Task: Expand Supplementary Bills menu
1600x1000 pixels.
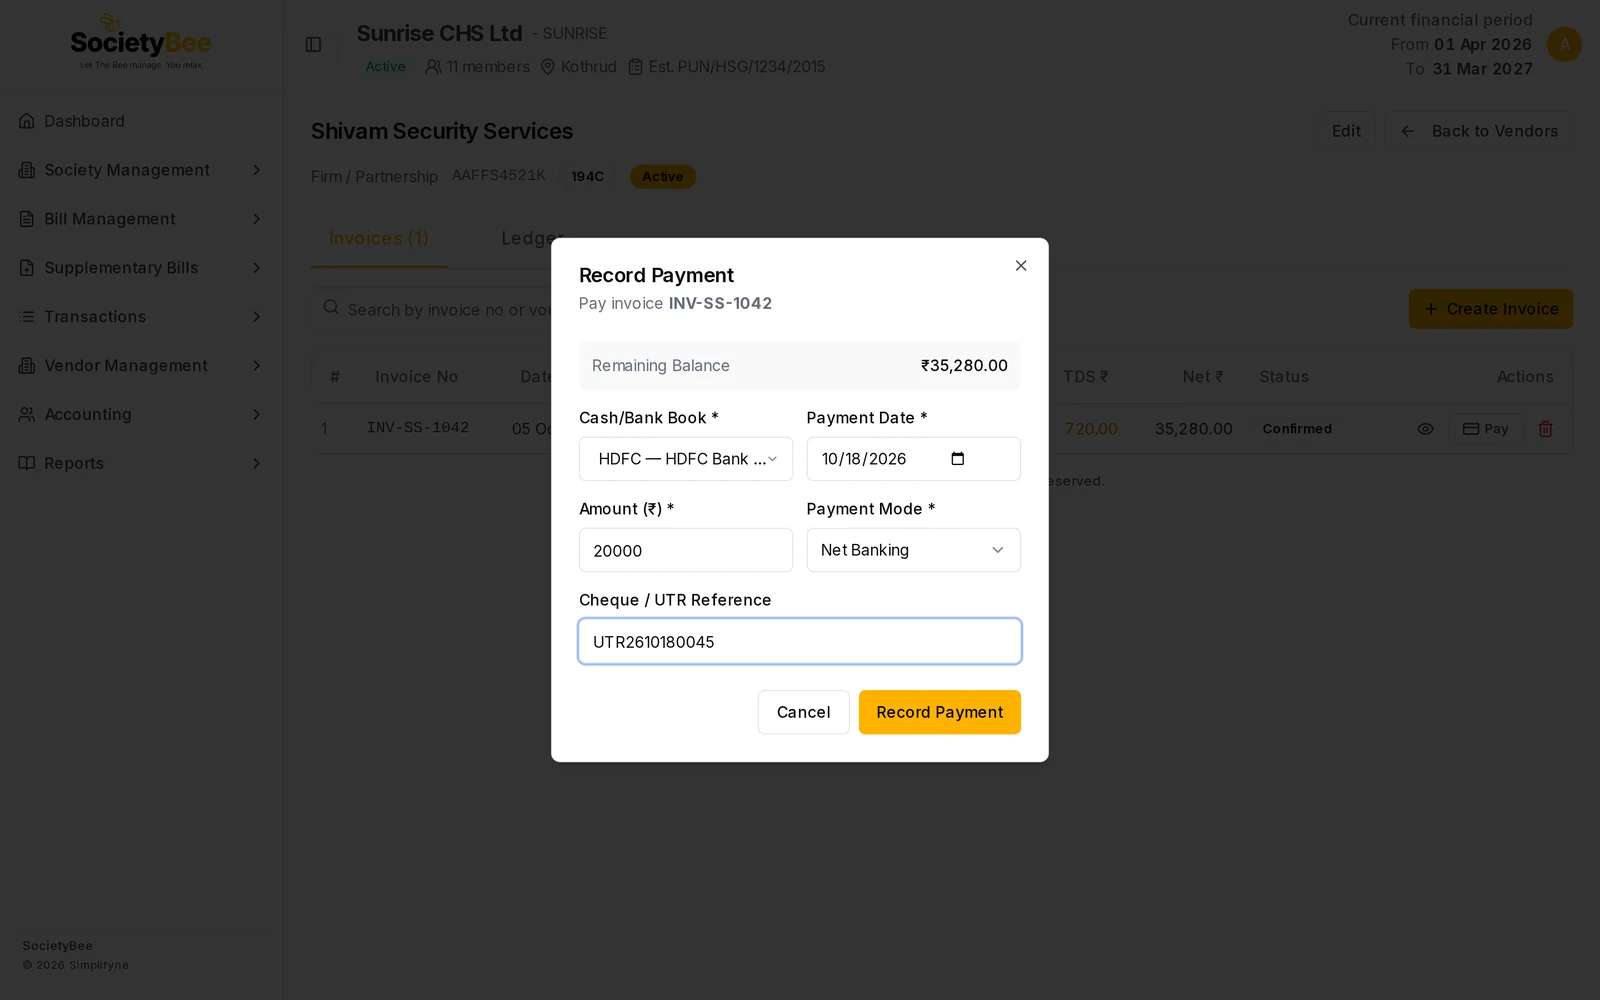Action: pyautogui.click(x=140, y=268)
